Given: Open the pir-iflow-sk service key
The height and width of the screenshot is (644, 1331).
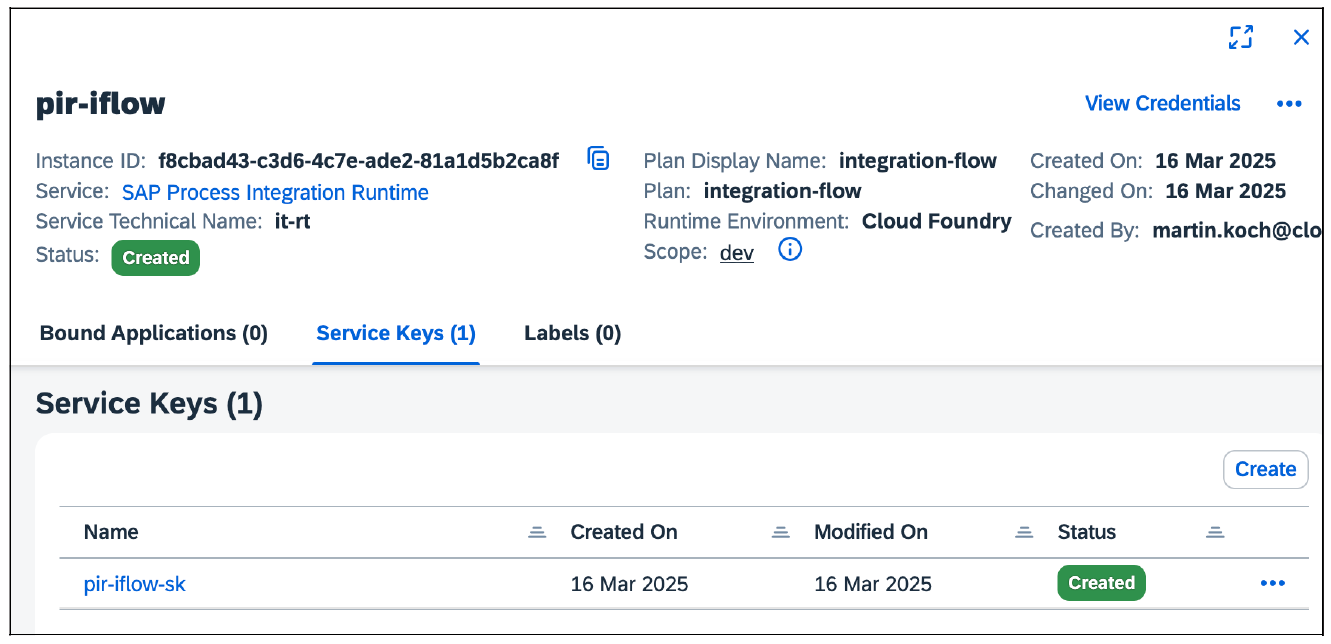Looking at the screenshot, I should point(135,584).
